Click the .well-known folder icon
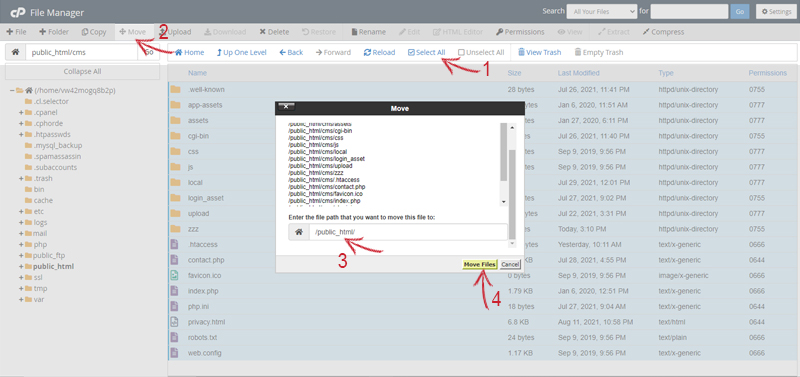The height and width of the screenshot is (377, 800). (176, 90)
